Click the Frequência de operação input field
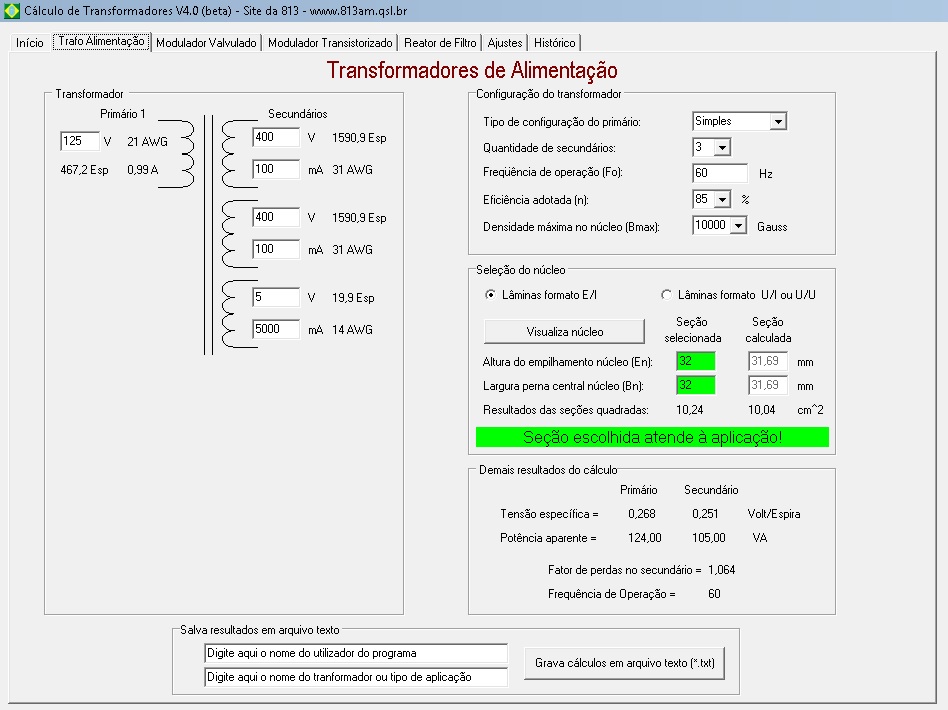 tap(719, 173)
